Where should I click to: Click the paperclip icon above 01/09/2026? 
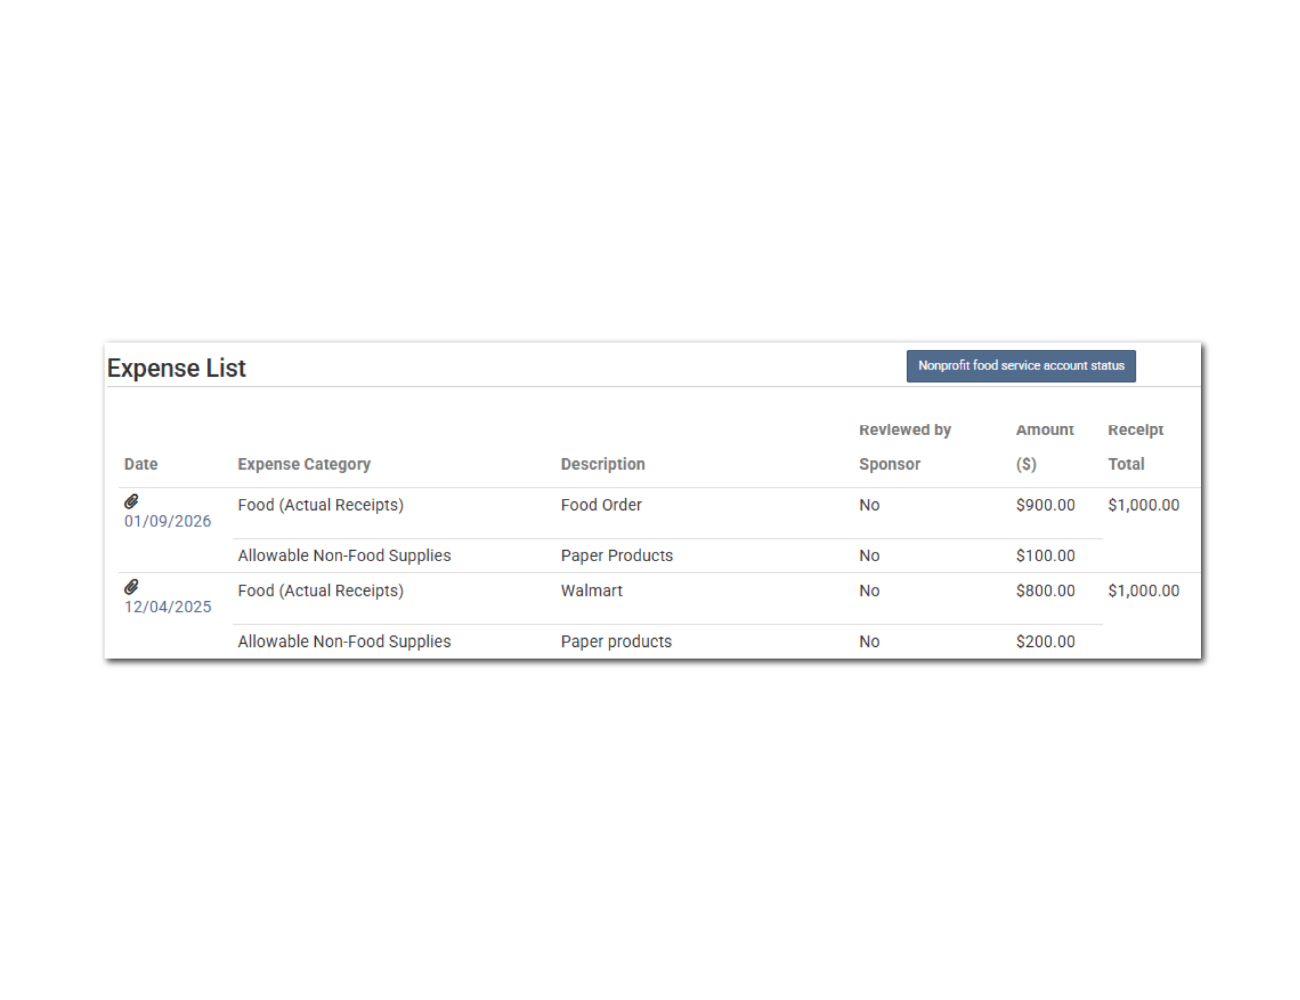(x=131, y=502)
